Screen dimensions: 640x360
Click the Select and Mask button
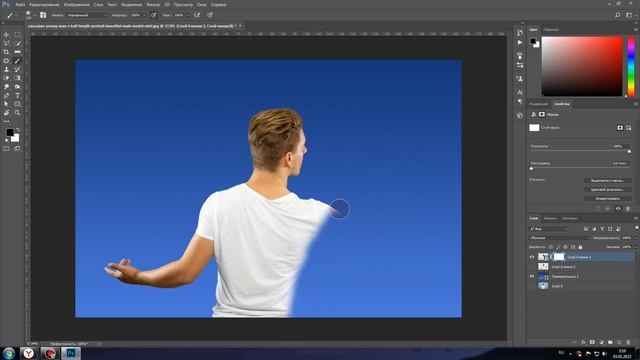tap(607, 180)
